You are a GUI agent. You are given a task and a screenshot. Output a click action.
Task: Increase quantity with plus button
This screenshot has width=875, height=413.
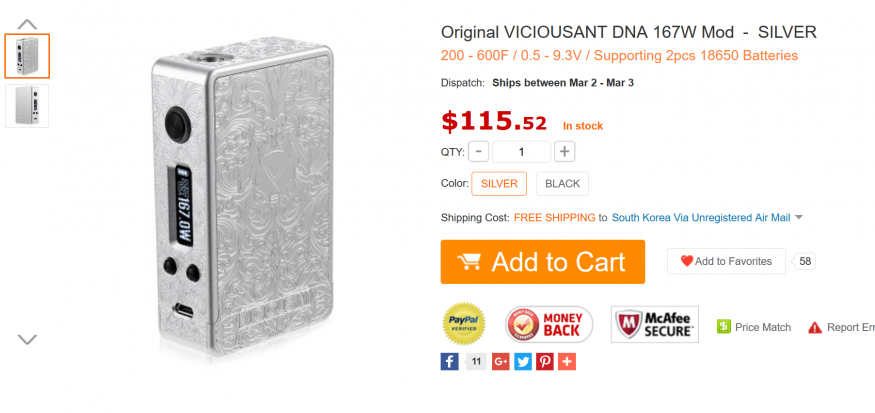tap(565, 152)
